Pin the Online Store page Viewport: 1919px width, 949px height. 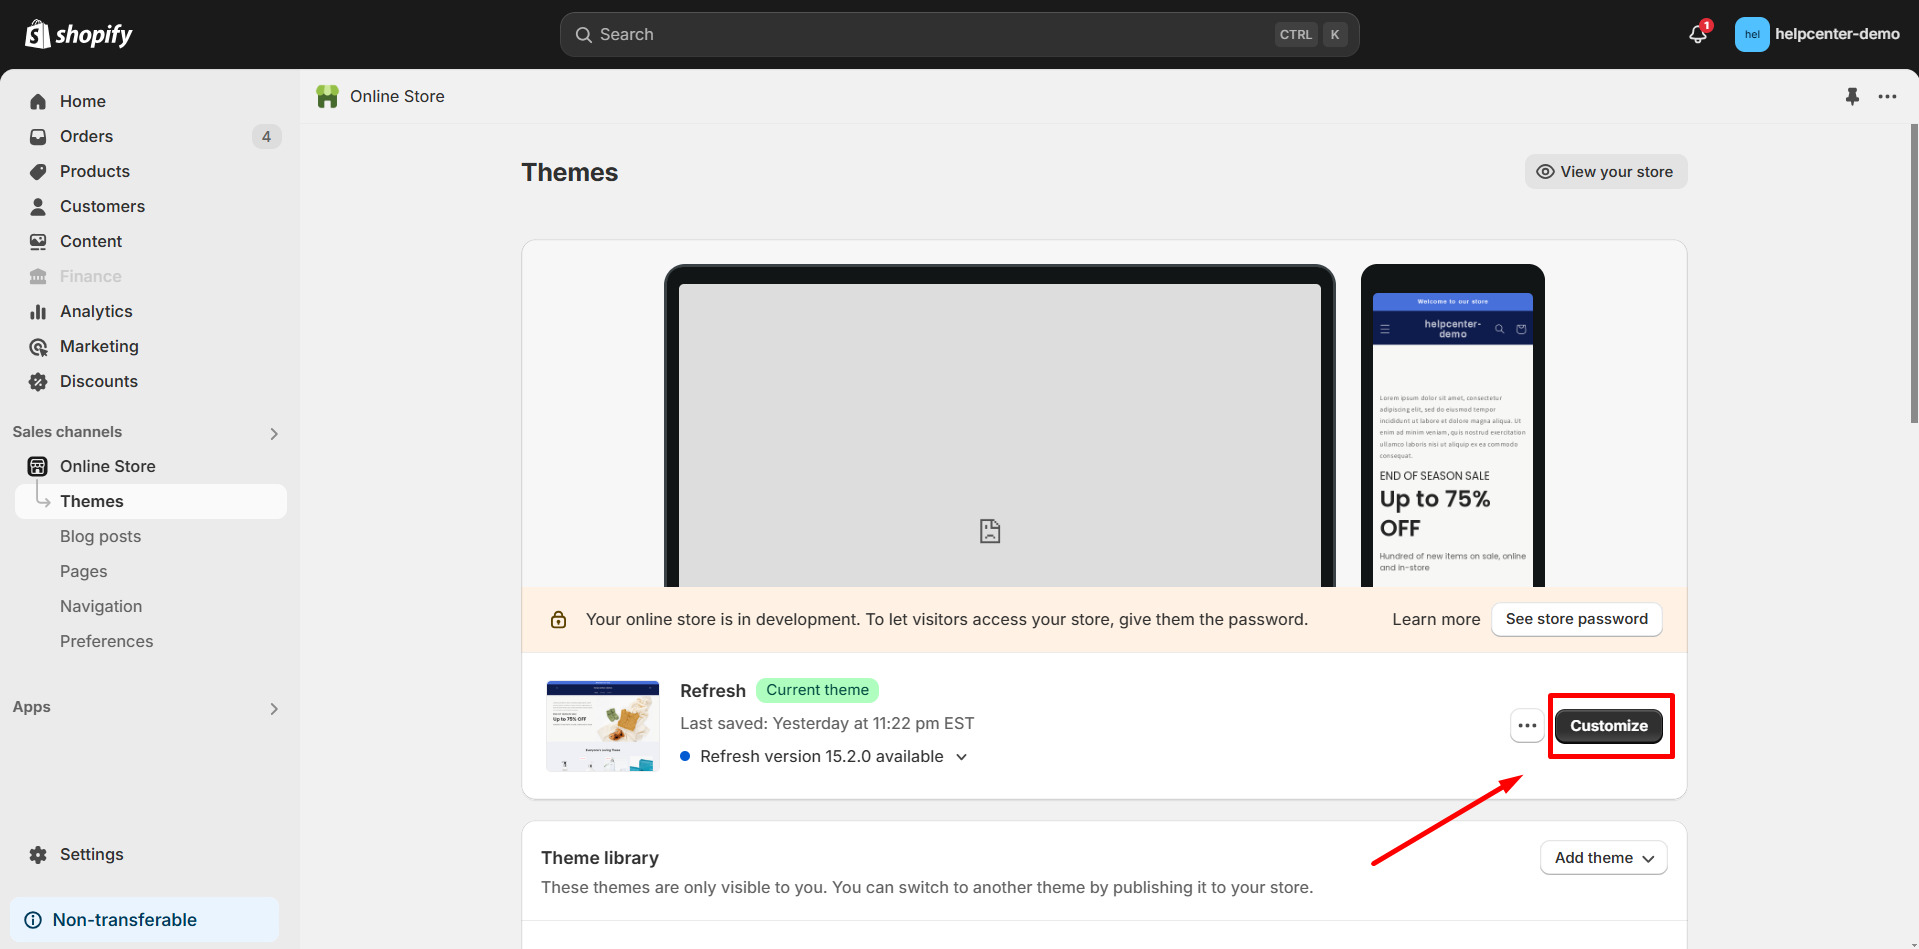tap(1852, 96)
